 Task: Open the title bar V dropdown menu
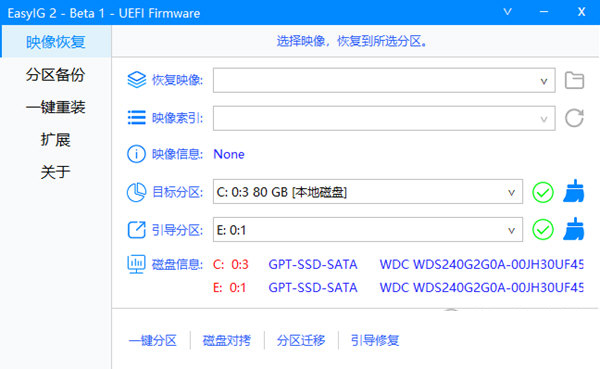coord(507,12)
